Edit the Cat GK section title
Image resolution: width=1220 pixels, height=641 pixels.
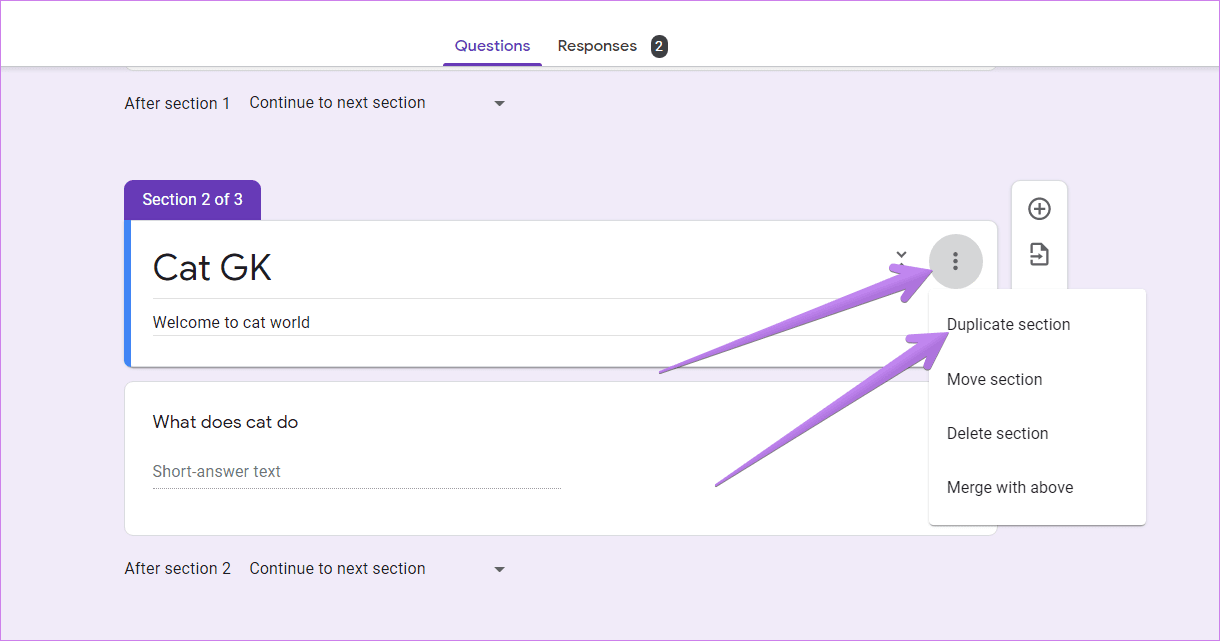click(x=212, y=267)
